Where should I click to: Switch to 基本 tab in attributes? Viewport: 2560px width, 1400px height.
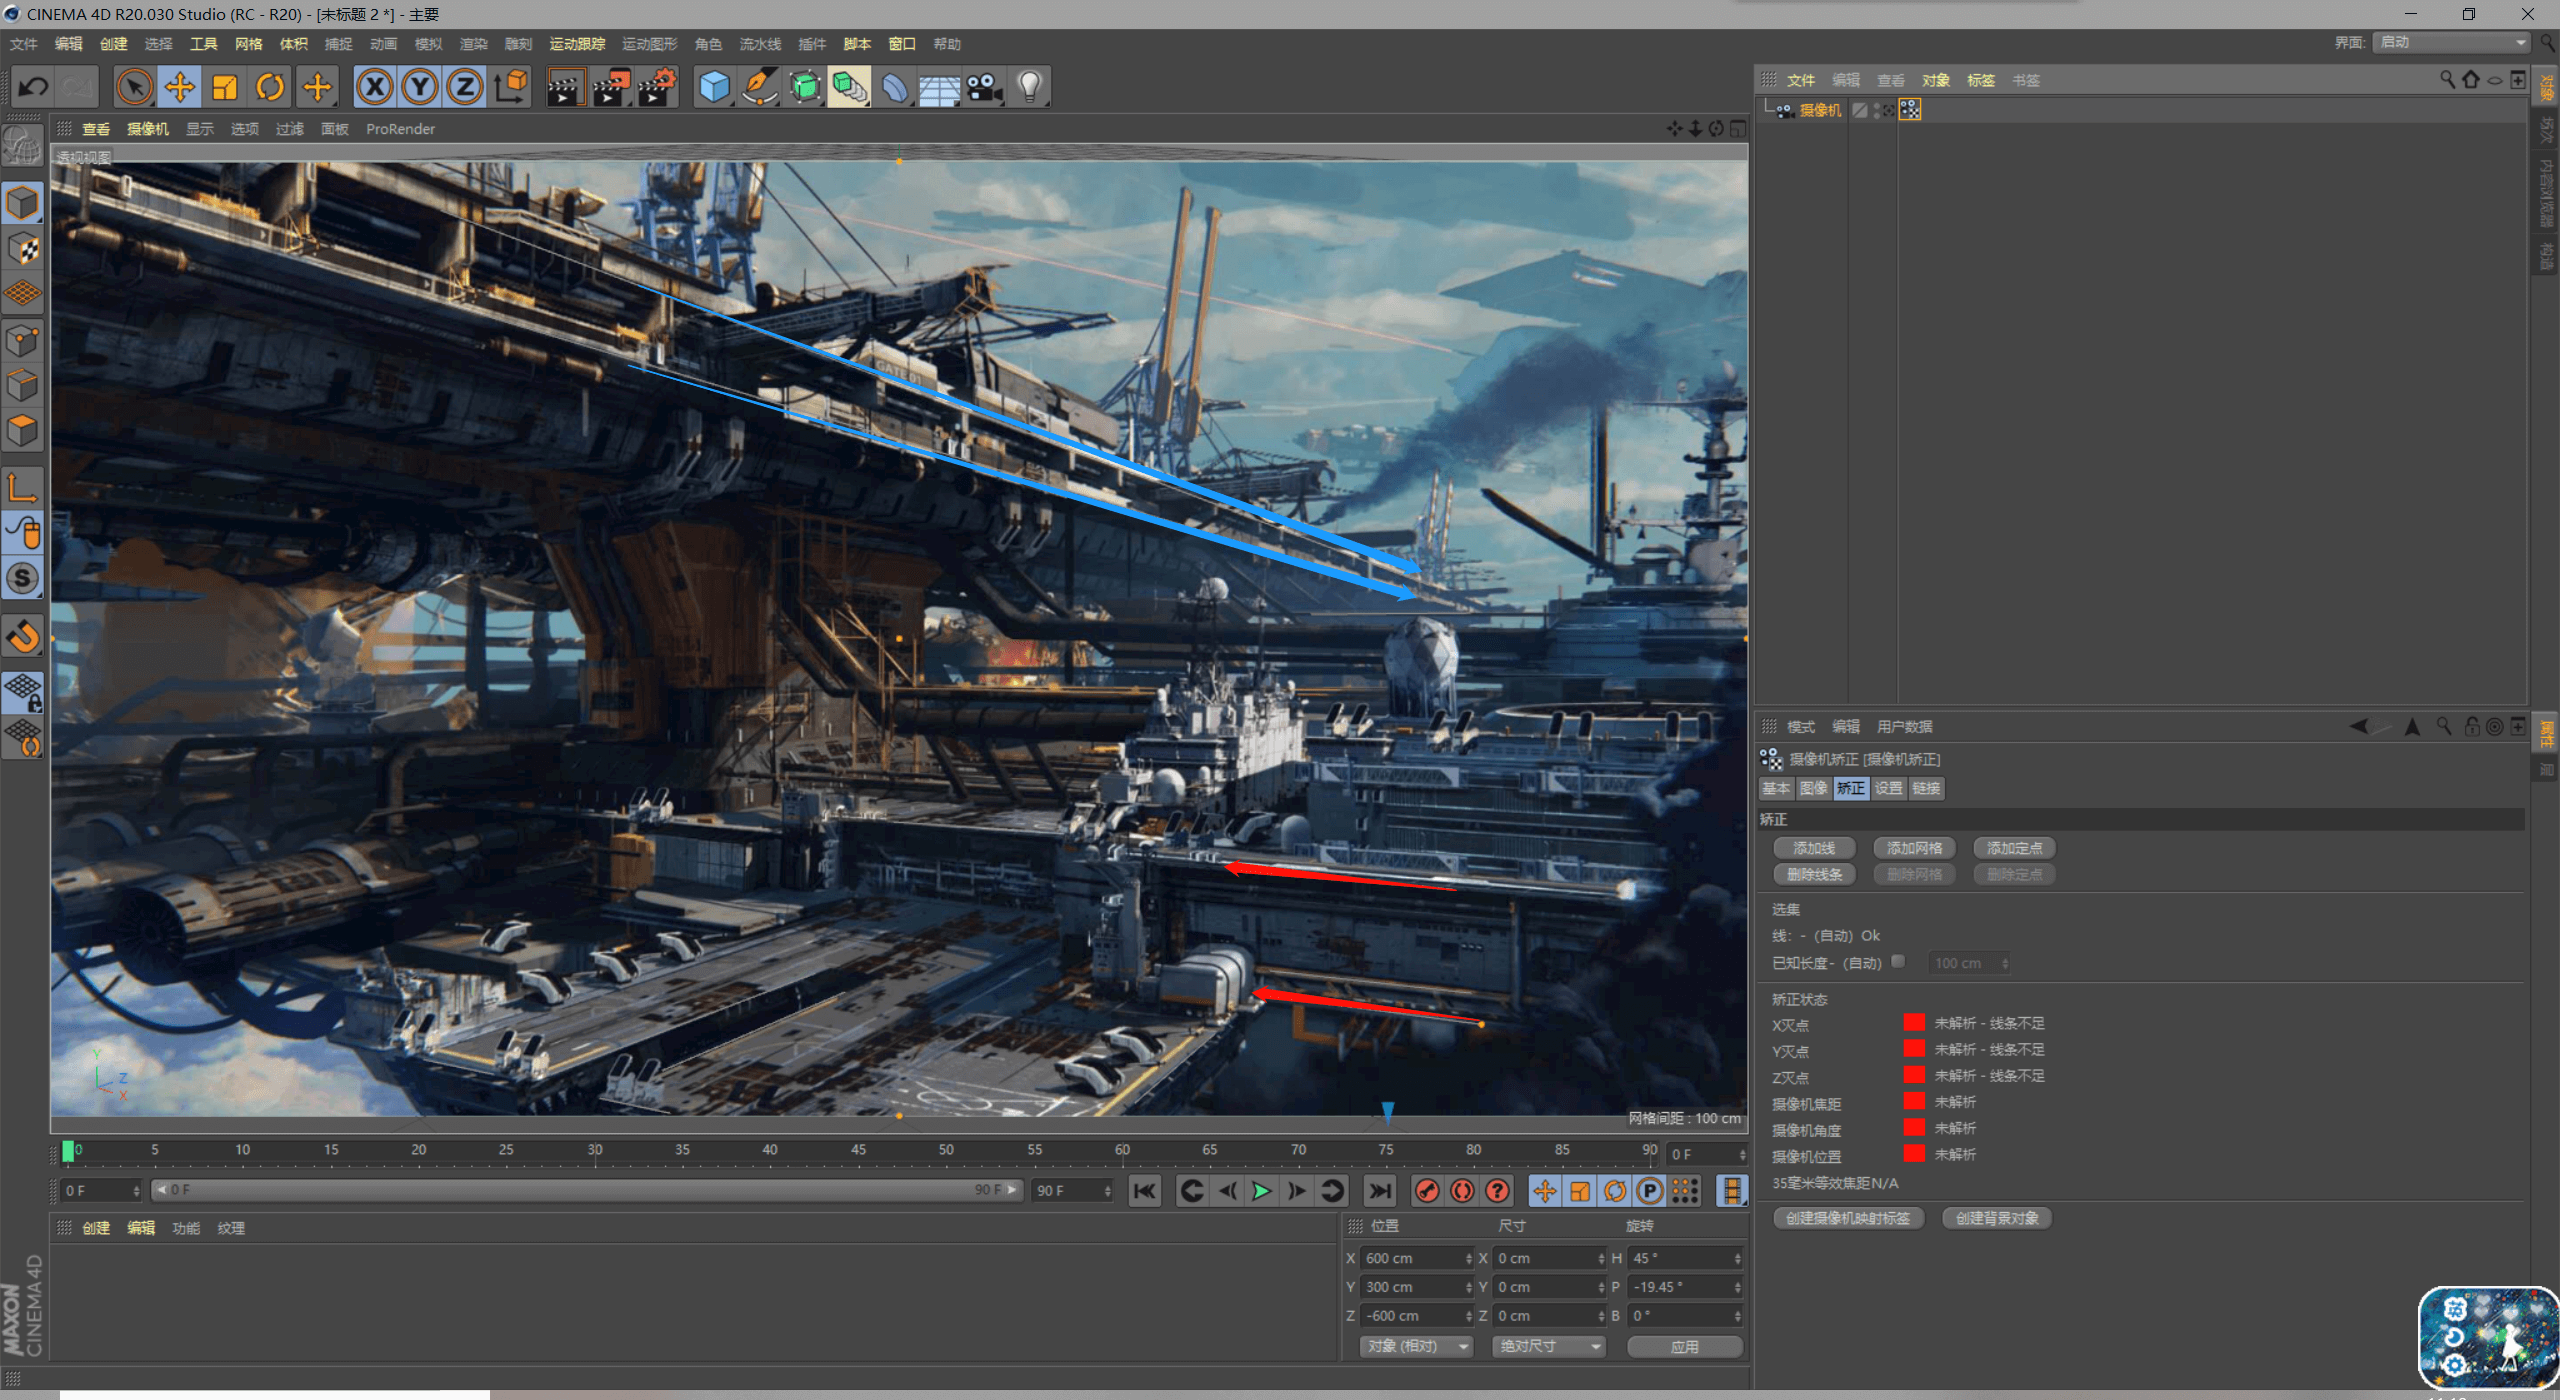coord(1776,788)
